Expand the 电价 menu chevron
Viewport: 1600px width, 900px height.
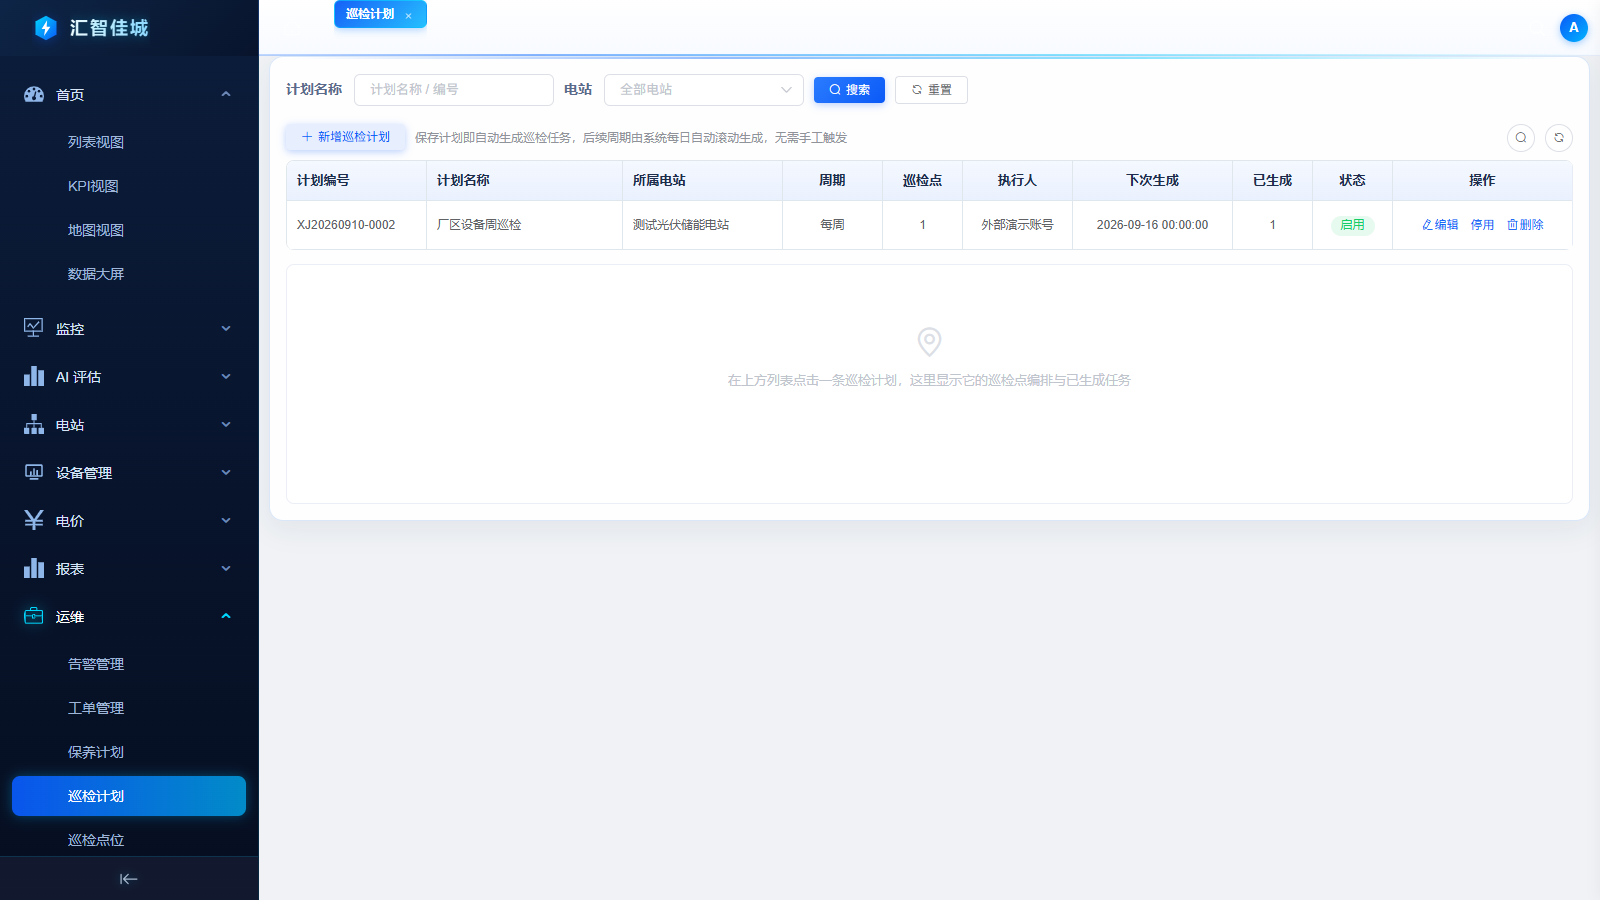(x=226, y=520)
